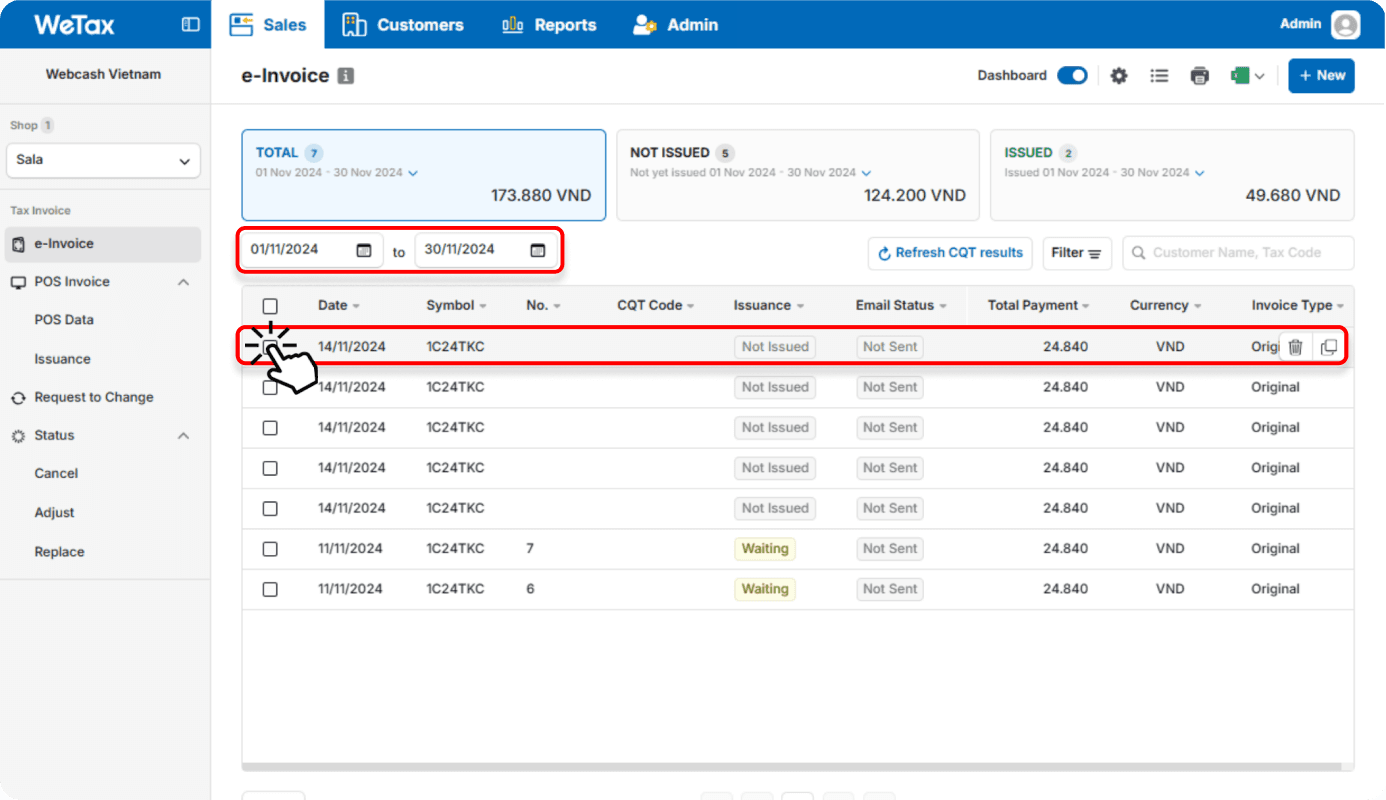
Task: Open the Cancel status page
Action: point(56,474)
